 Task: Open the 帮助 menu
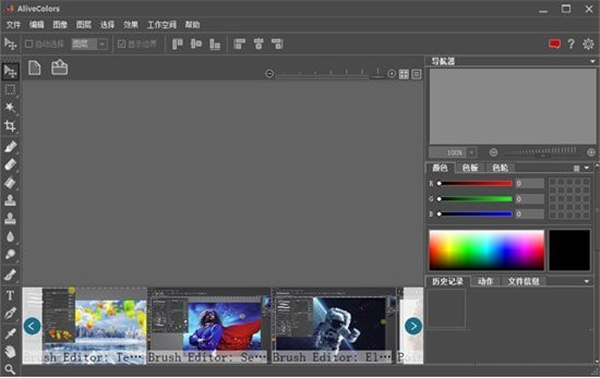192,25
